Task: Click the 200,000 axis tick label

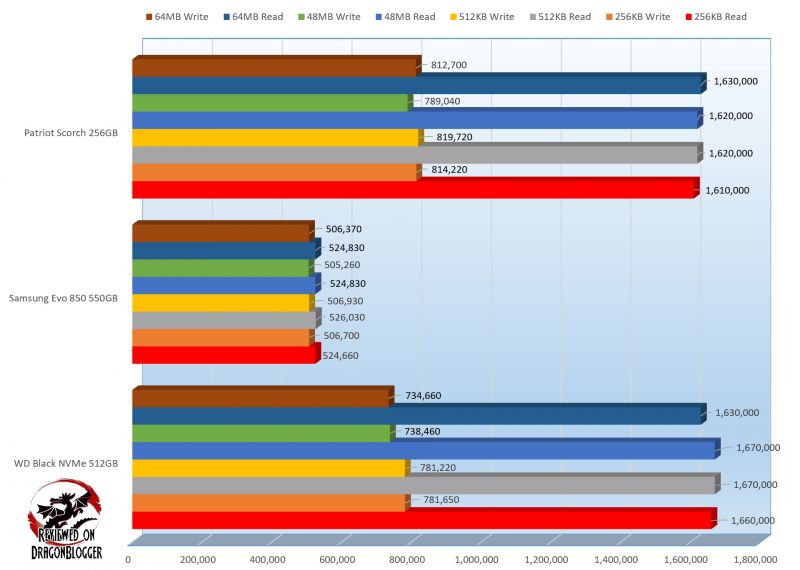Action: (197, 560)
